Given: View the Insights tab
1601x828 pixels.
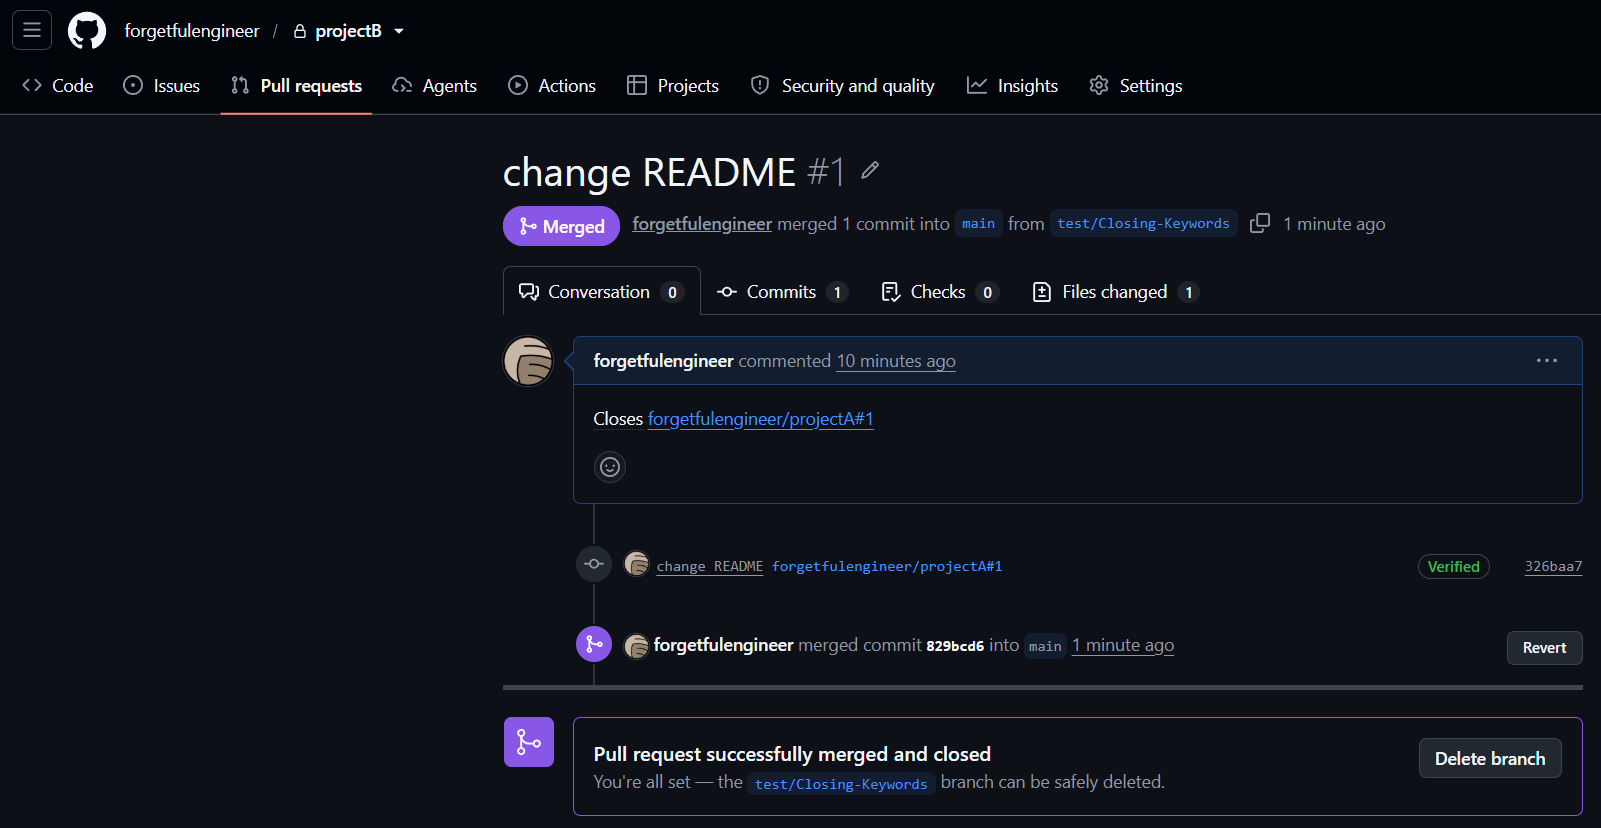Looking at the screenshot, I should tap(1013, 86).
